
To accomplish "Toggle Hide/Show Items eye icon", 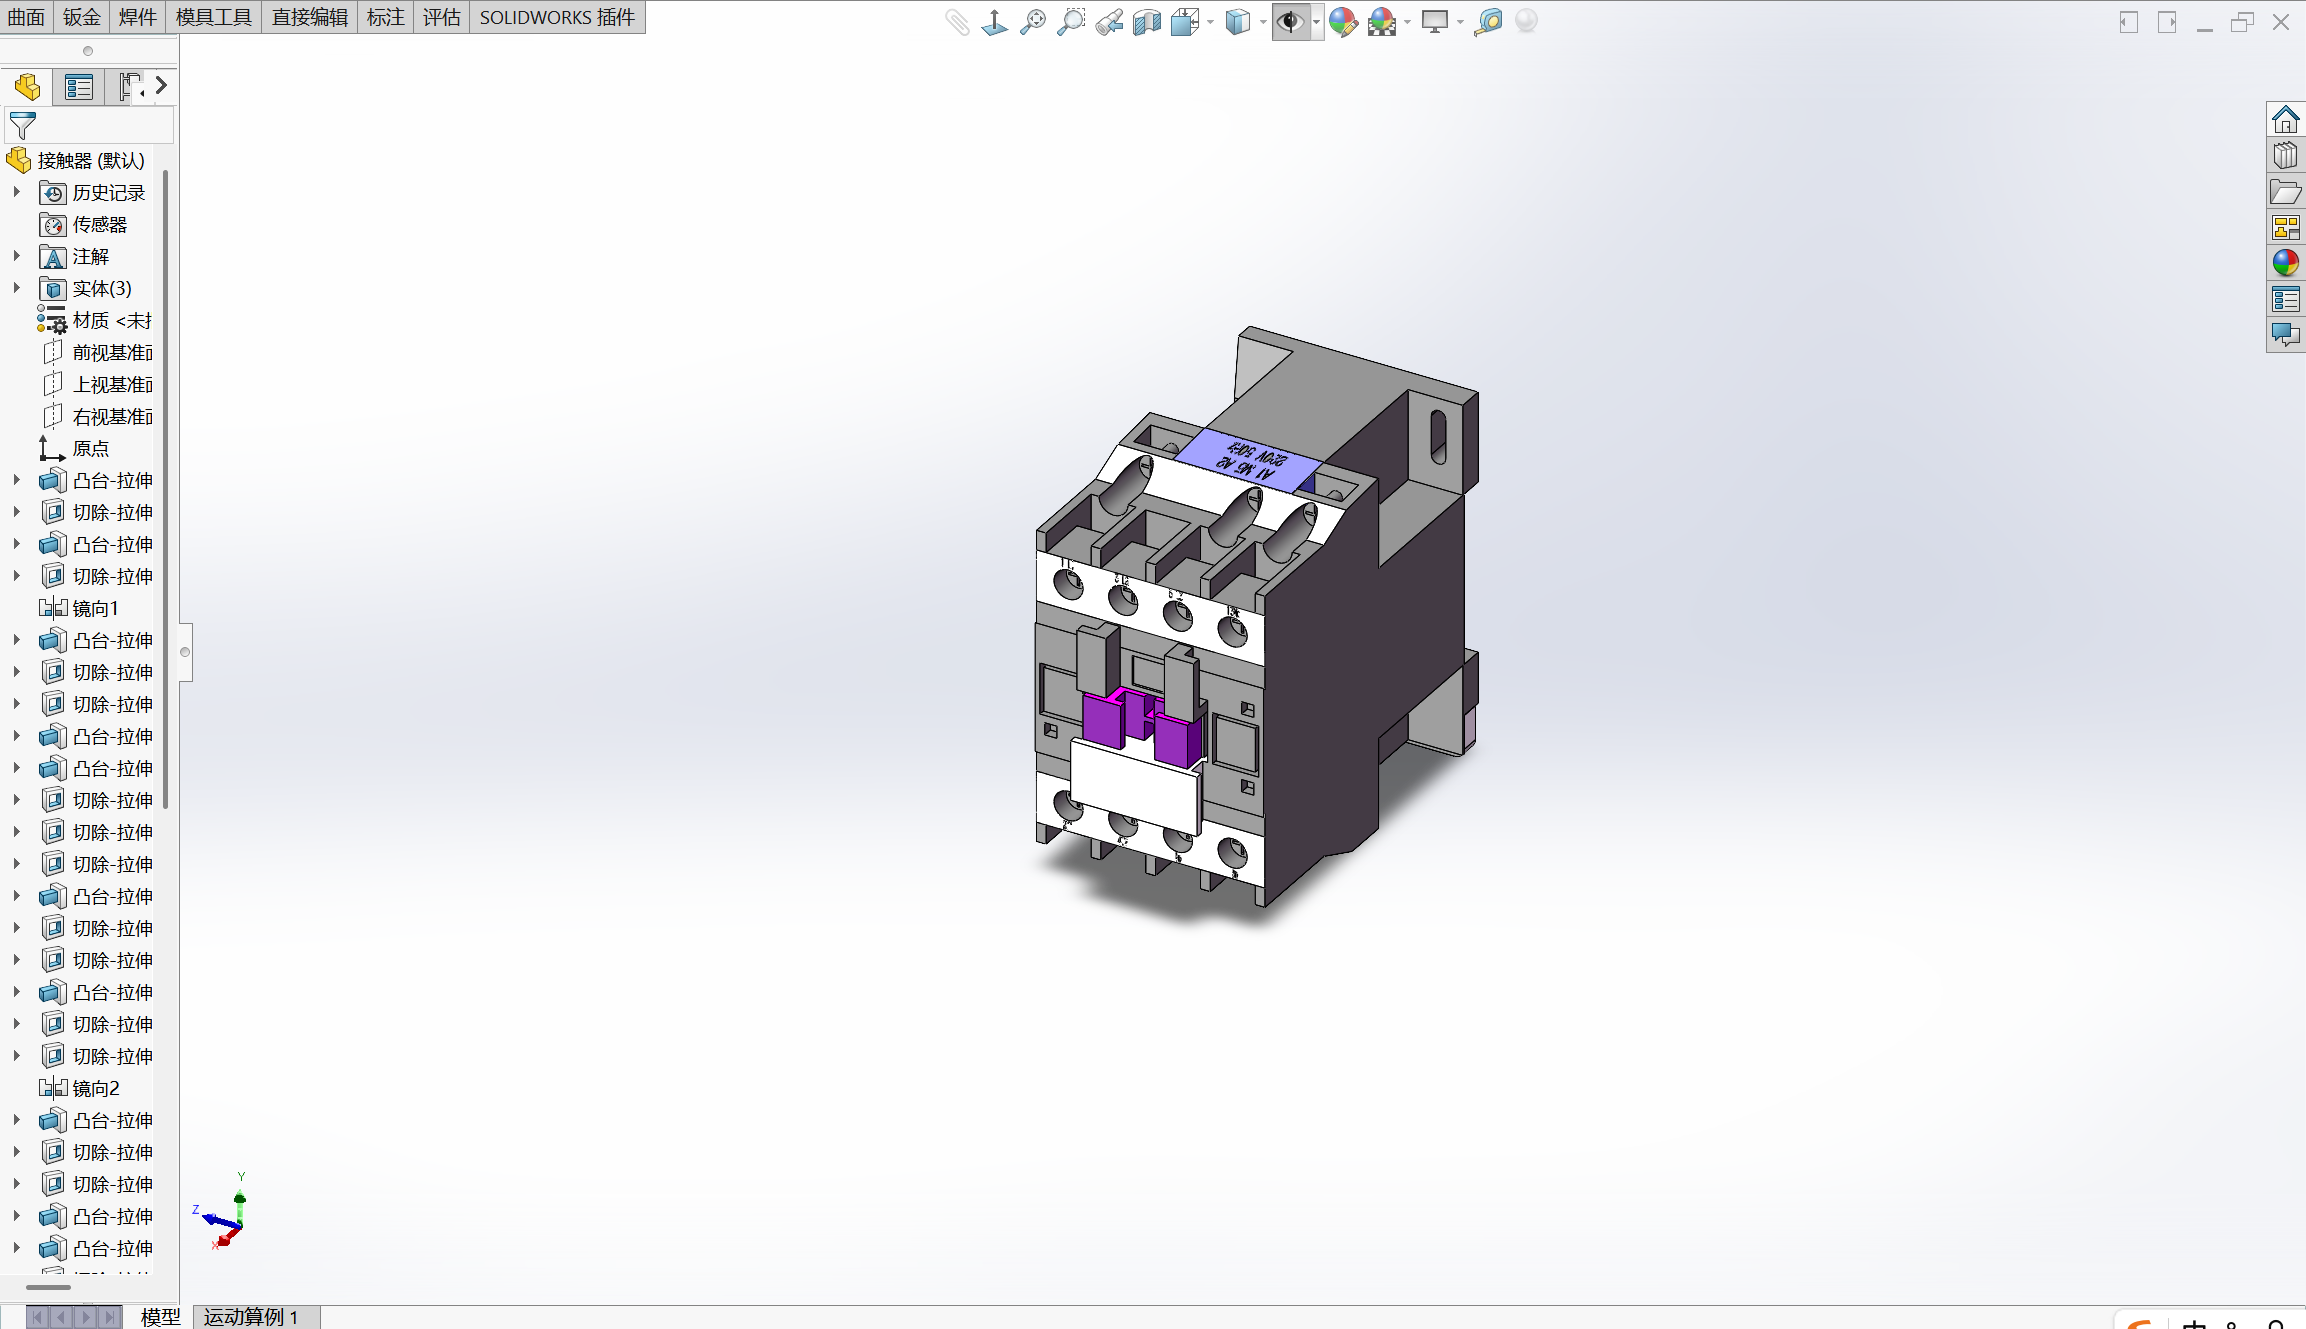I will tap(1290, 21).
